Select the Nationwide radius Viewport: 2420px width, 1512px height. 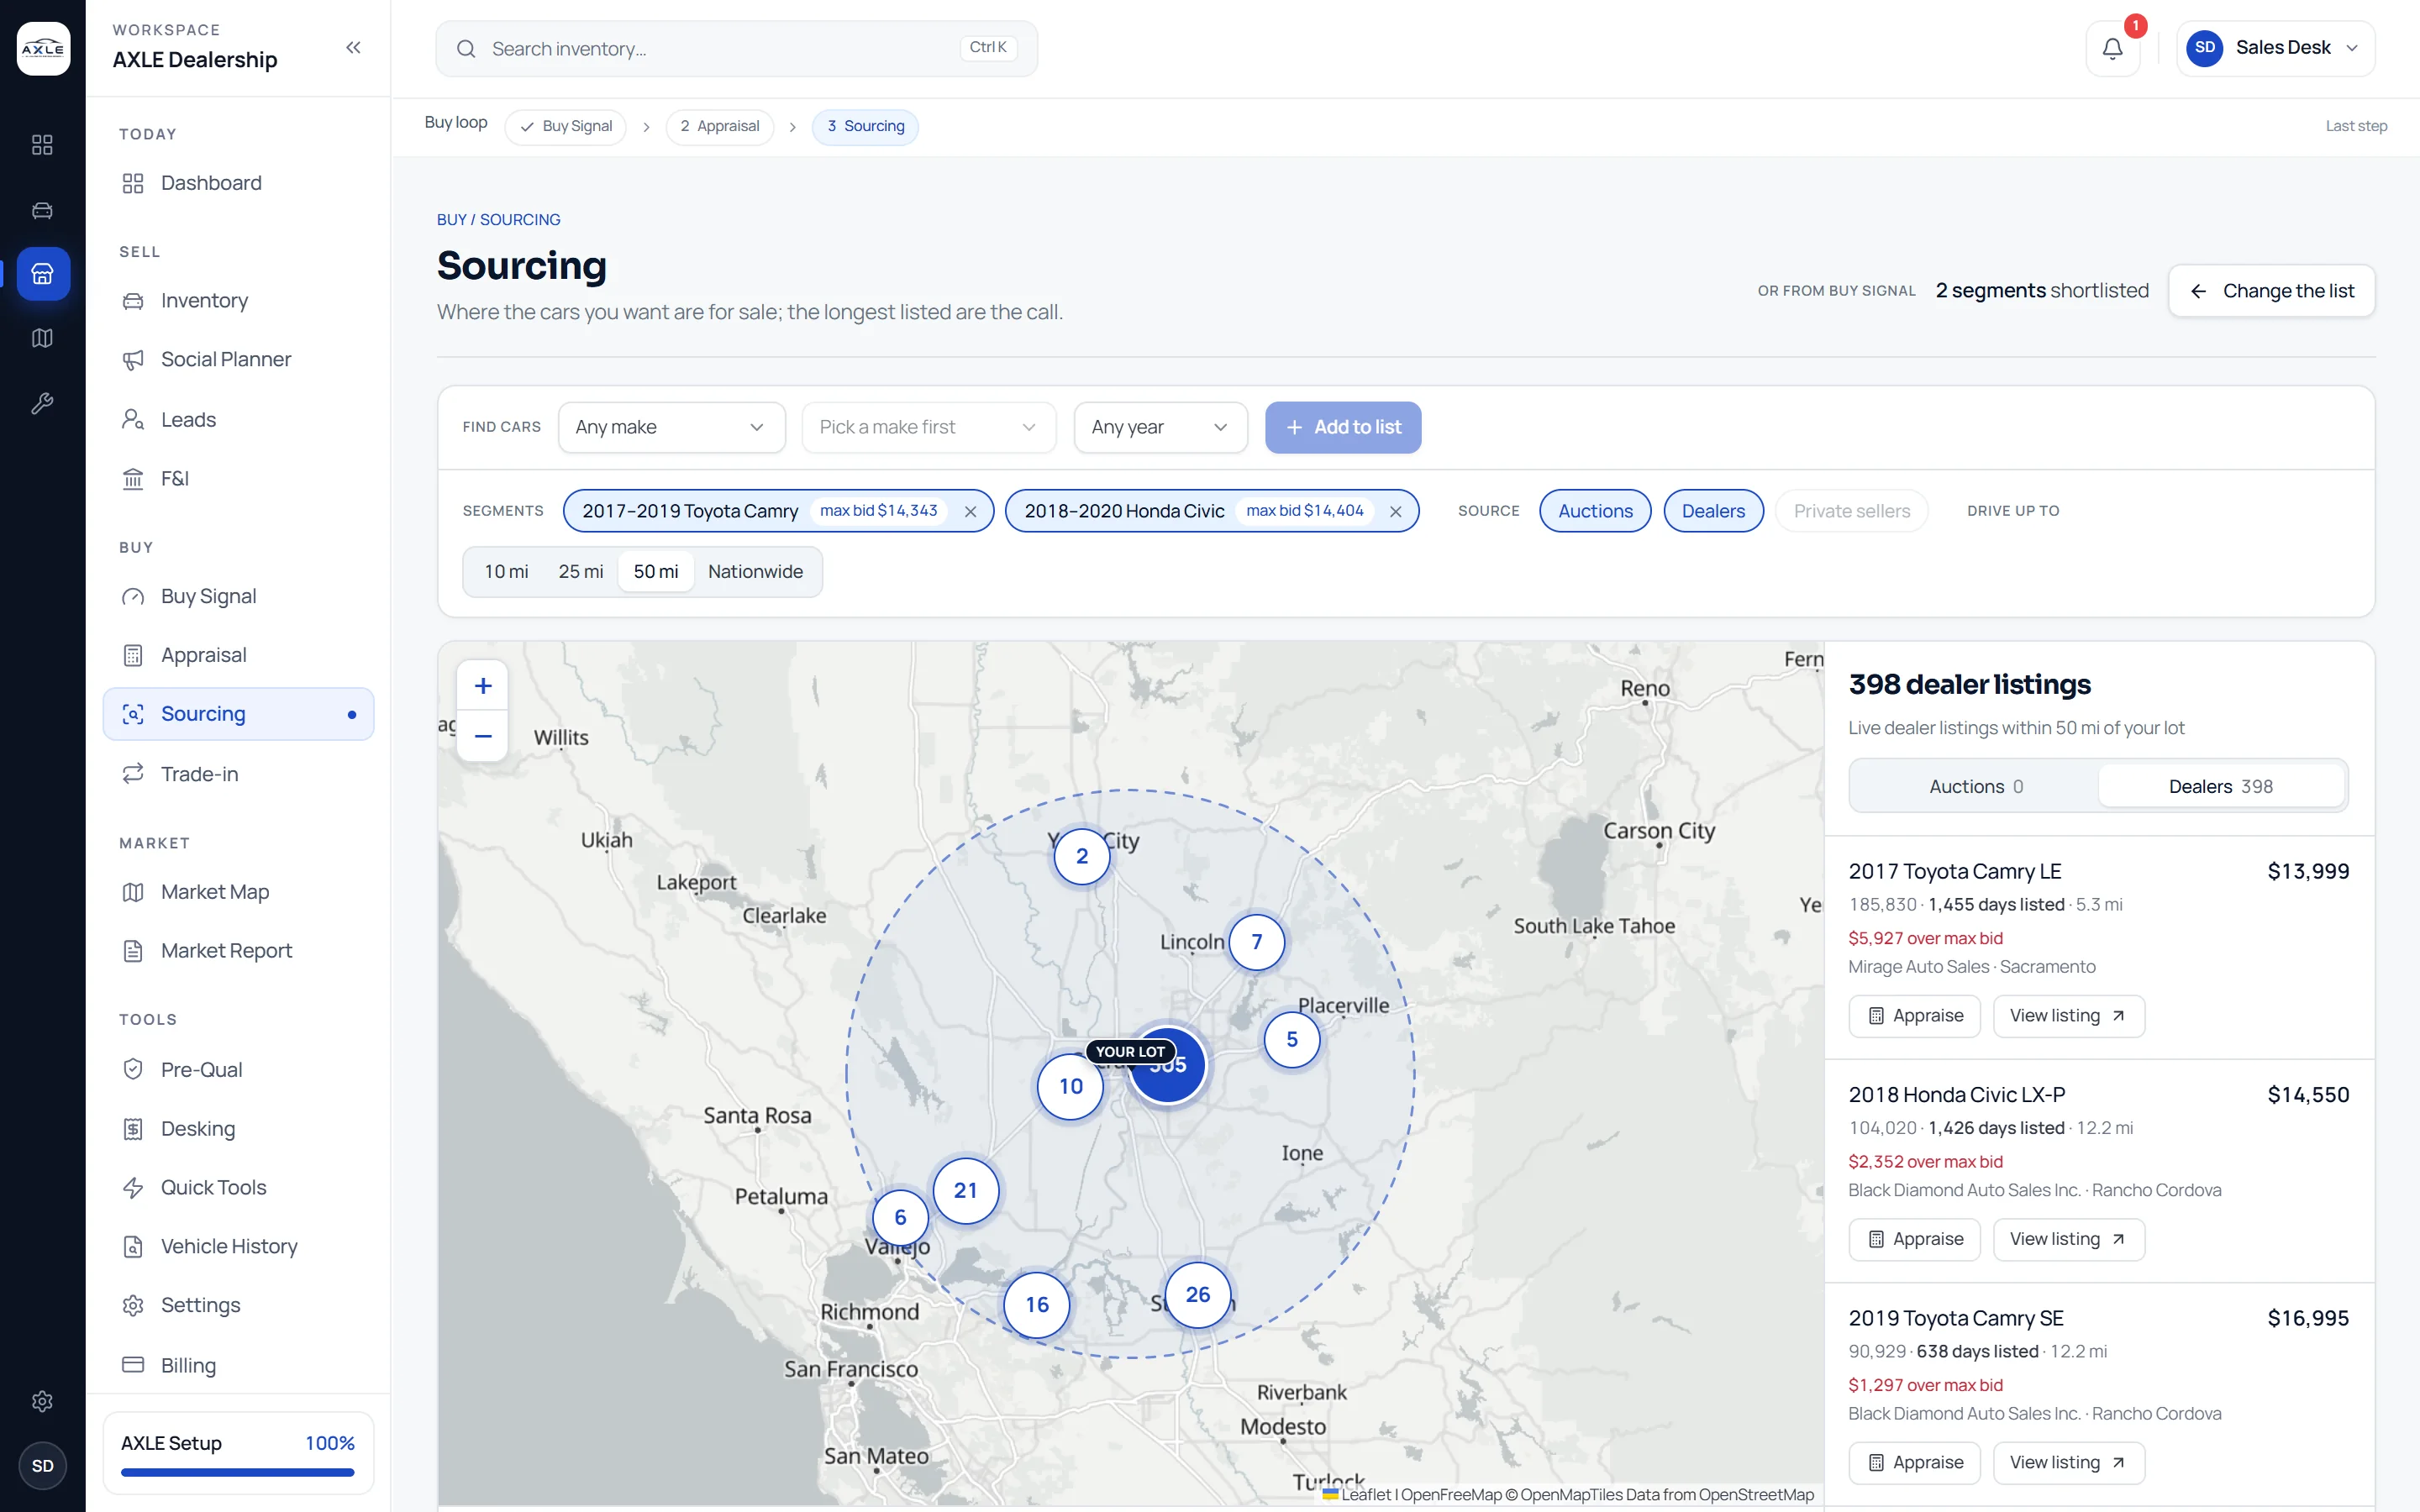tap(755, 571)
